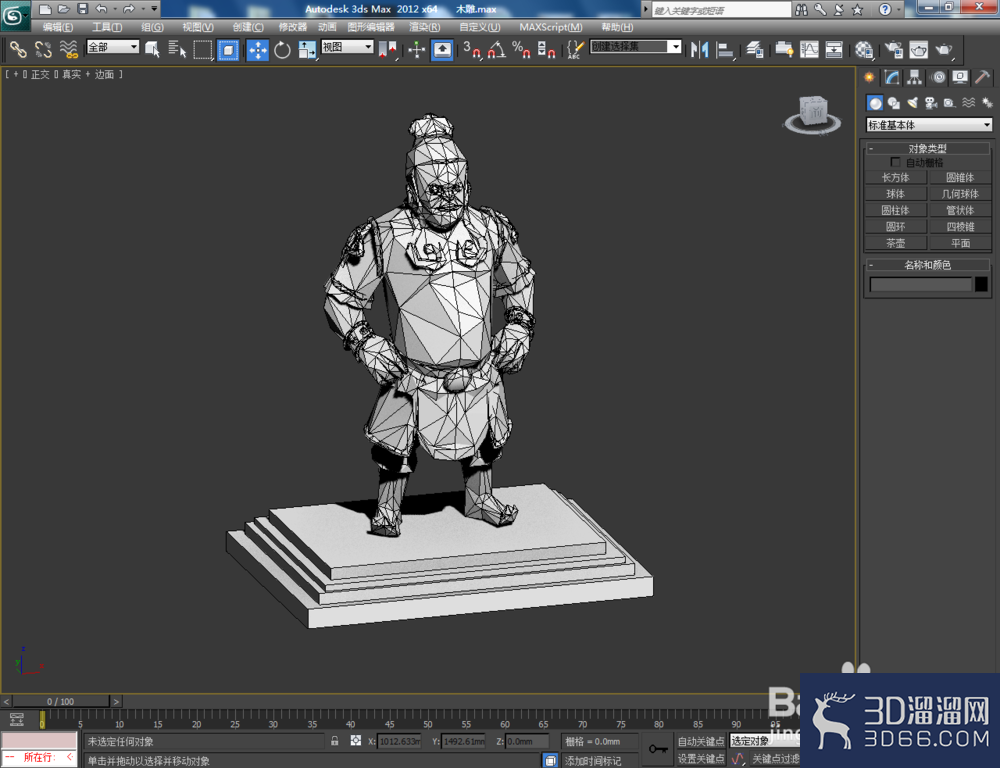Open the 创建选择集 named selection dropdown
The image size is (1000, 768).
(636, 47)
